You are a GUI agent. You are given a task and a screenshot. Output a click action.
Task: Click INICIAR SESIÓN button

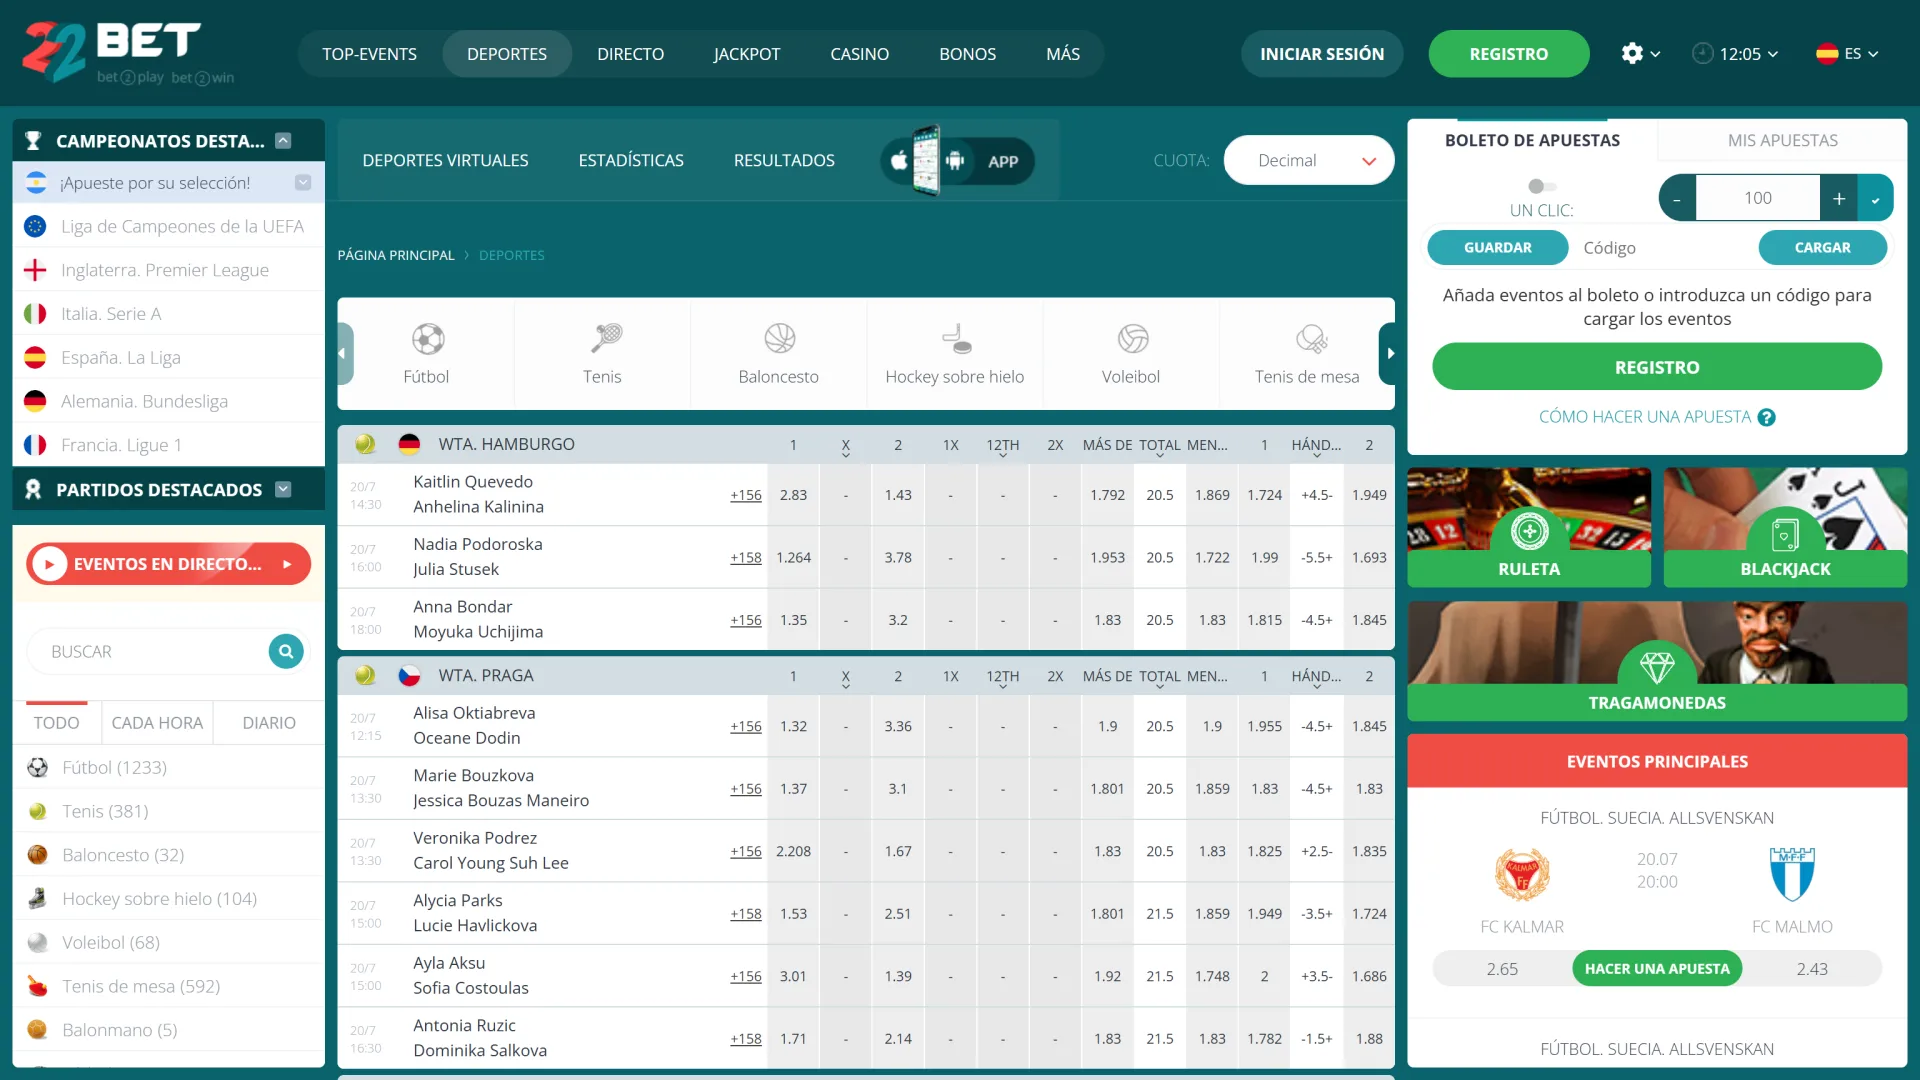coord(1322,54)
